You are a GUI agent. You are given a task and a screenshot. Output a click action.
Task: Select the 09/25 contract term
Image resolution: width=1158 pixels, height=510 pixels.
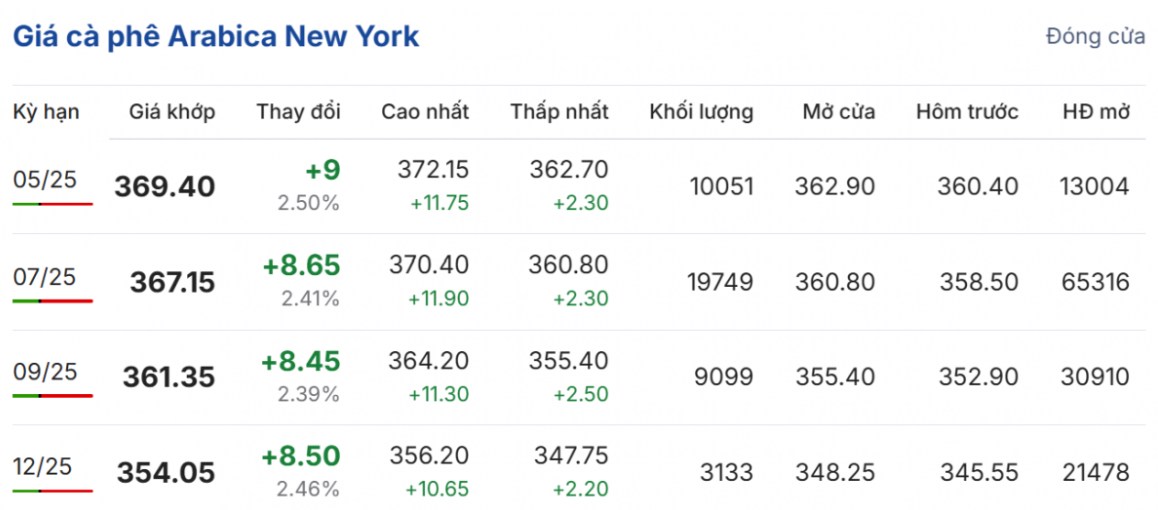point(45,372)
